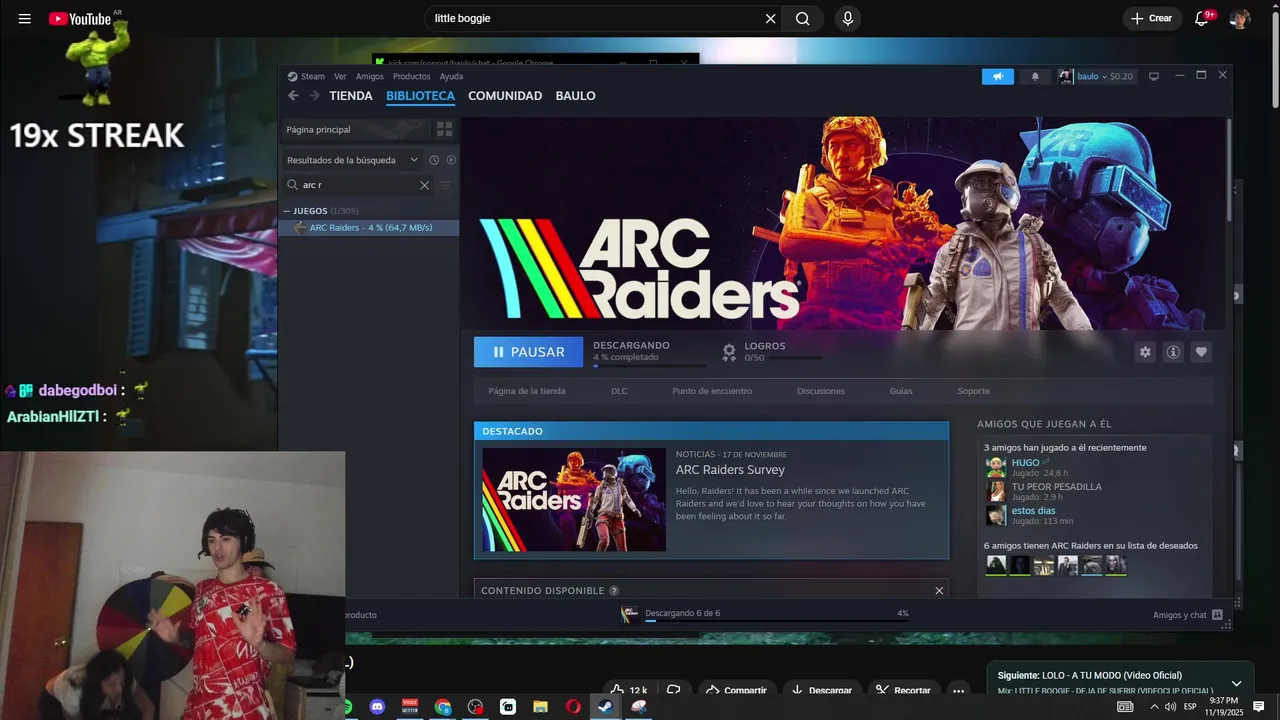Clear the YouTube search text
This screenshot has height=720, width=1280.
click(x=770, y=19)
